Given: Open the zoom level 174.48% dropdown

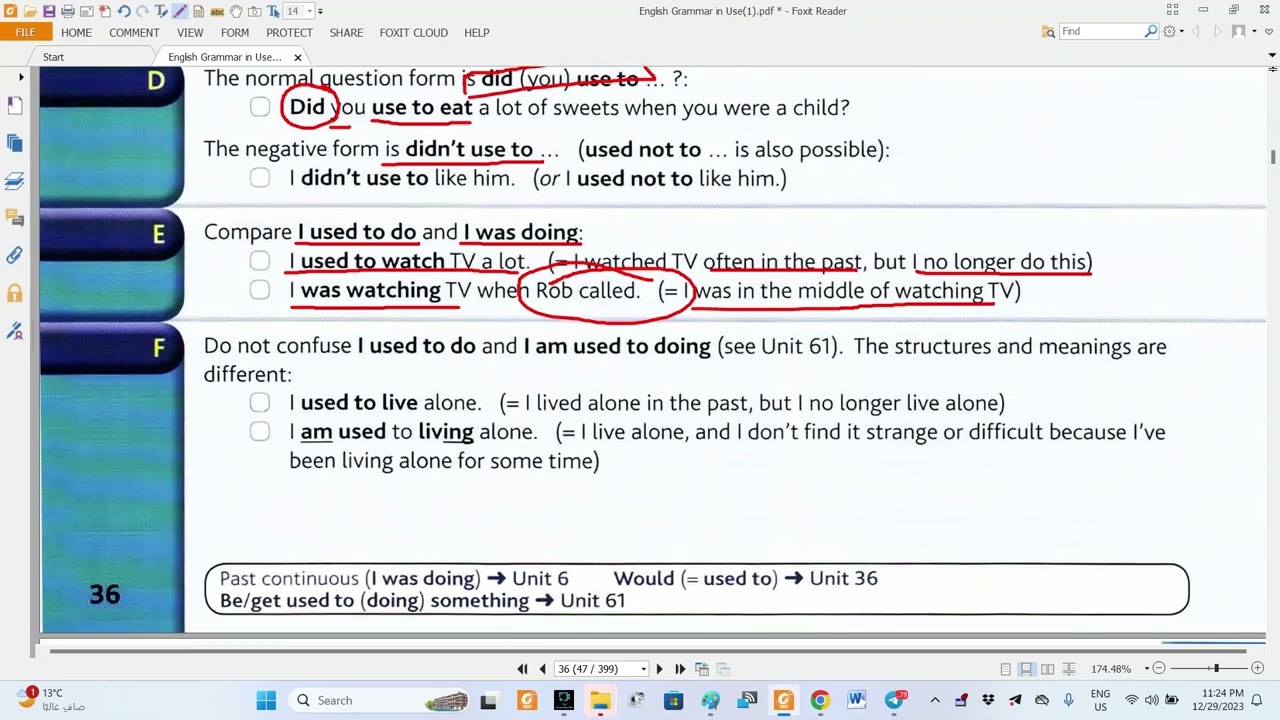Looking at the screenshot, I should click(x=1146, y=668).
